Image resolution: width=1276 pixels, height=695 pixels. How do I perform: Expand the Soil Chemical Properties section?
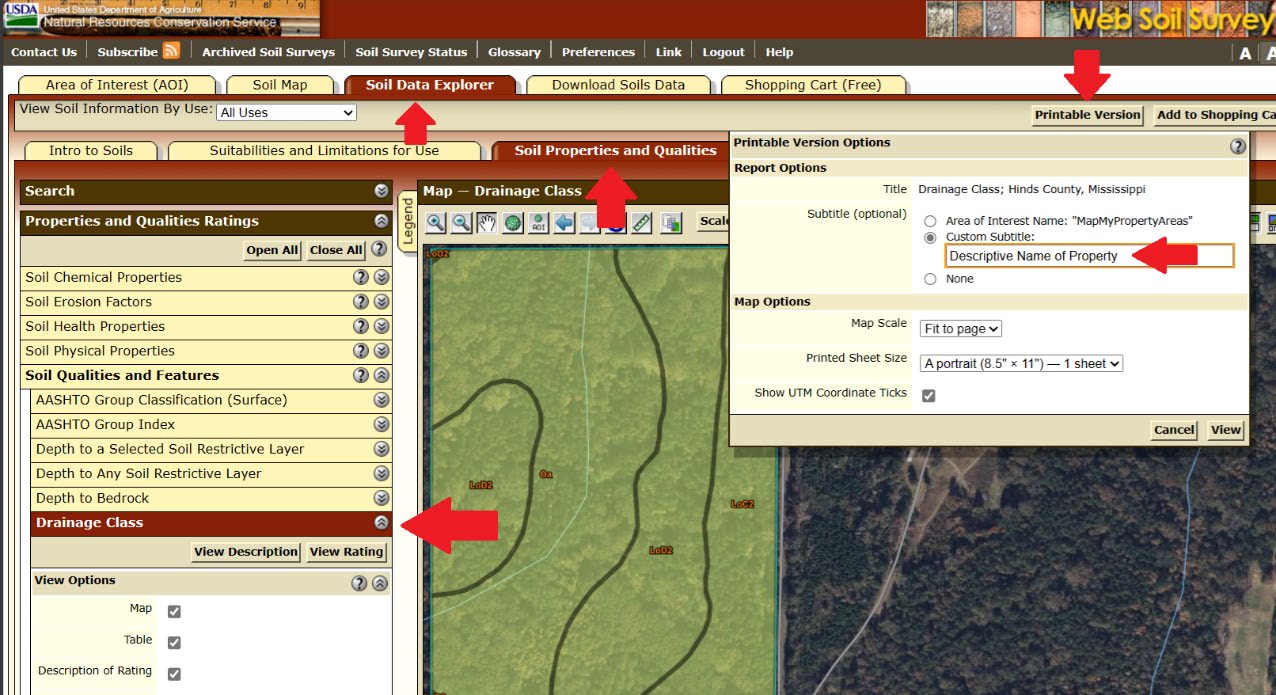[381, 278]
